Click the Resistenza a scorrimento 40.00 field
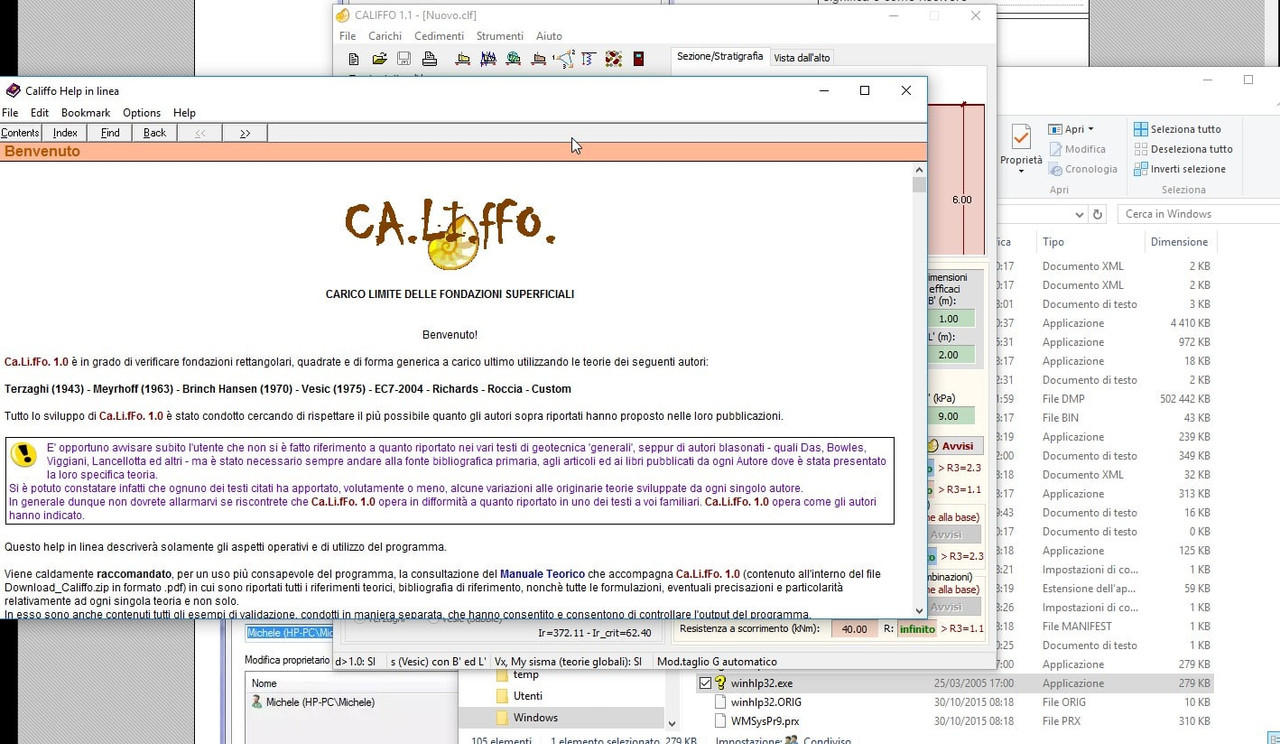Image resolution: width=1280 pixels, height=744 pixels. 854,629
